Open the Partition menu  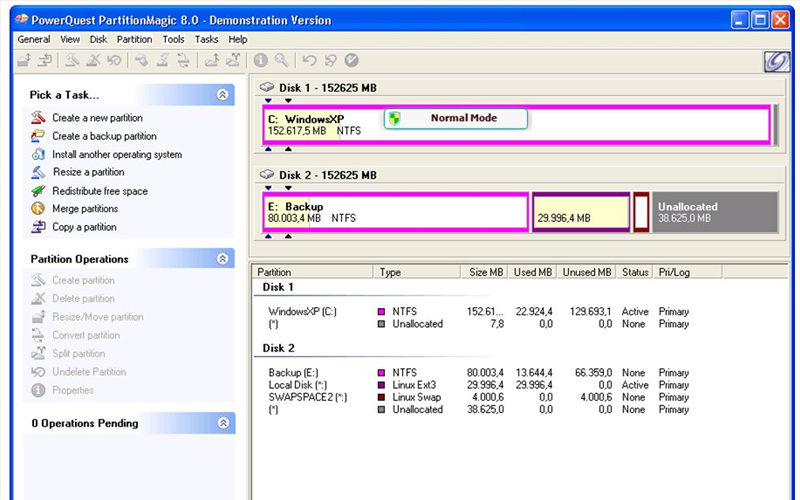[x=134, y=39]
